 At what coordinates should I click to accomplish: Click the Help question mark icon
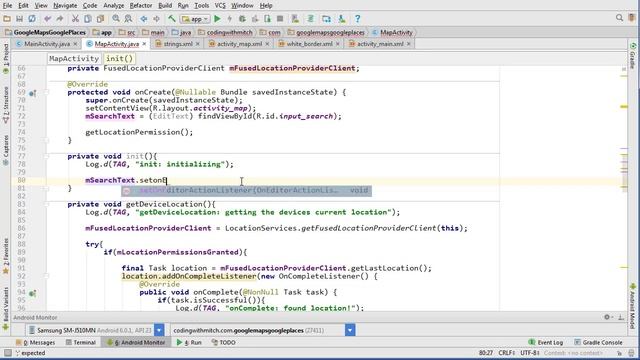coord(358,19)
